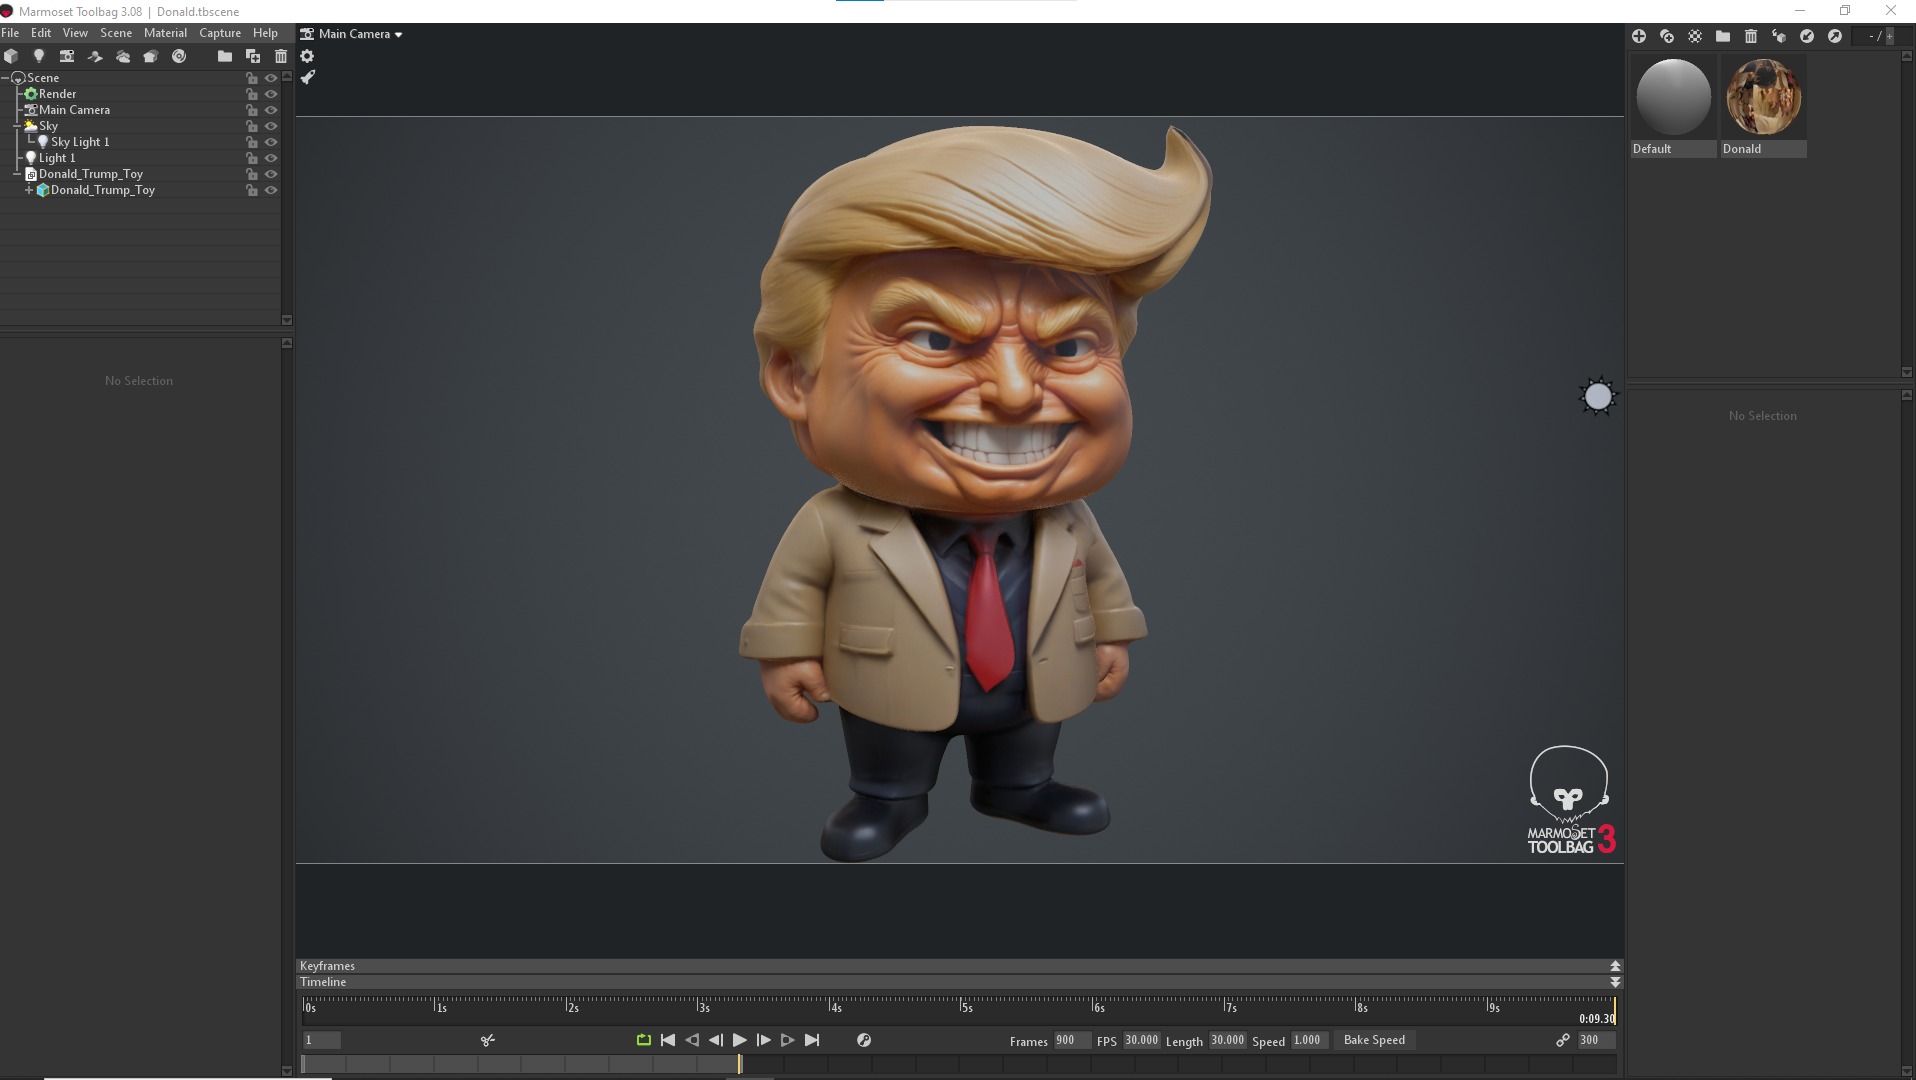Lock the Scene root item
This screenshot has width=1916, height=1080.
click(252, 78)
